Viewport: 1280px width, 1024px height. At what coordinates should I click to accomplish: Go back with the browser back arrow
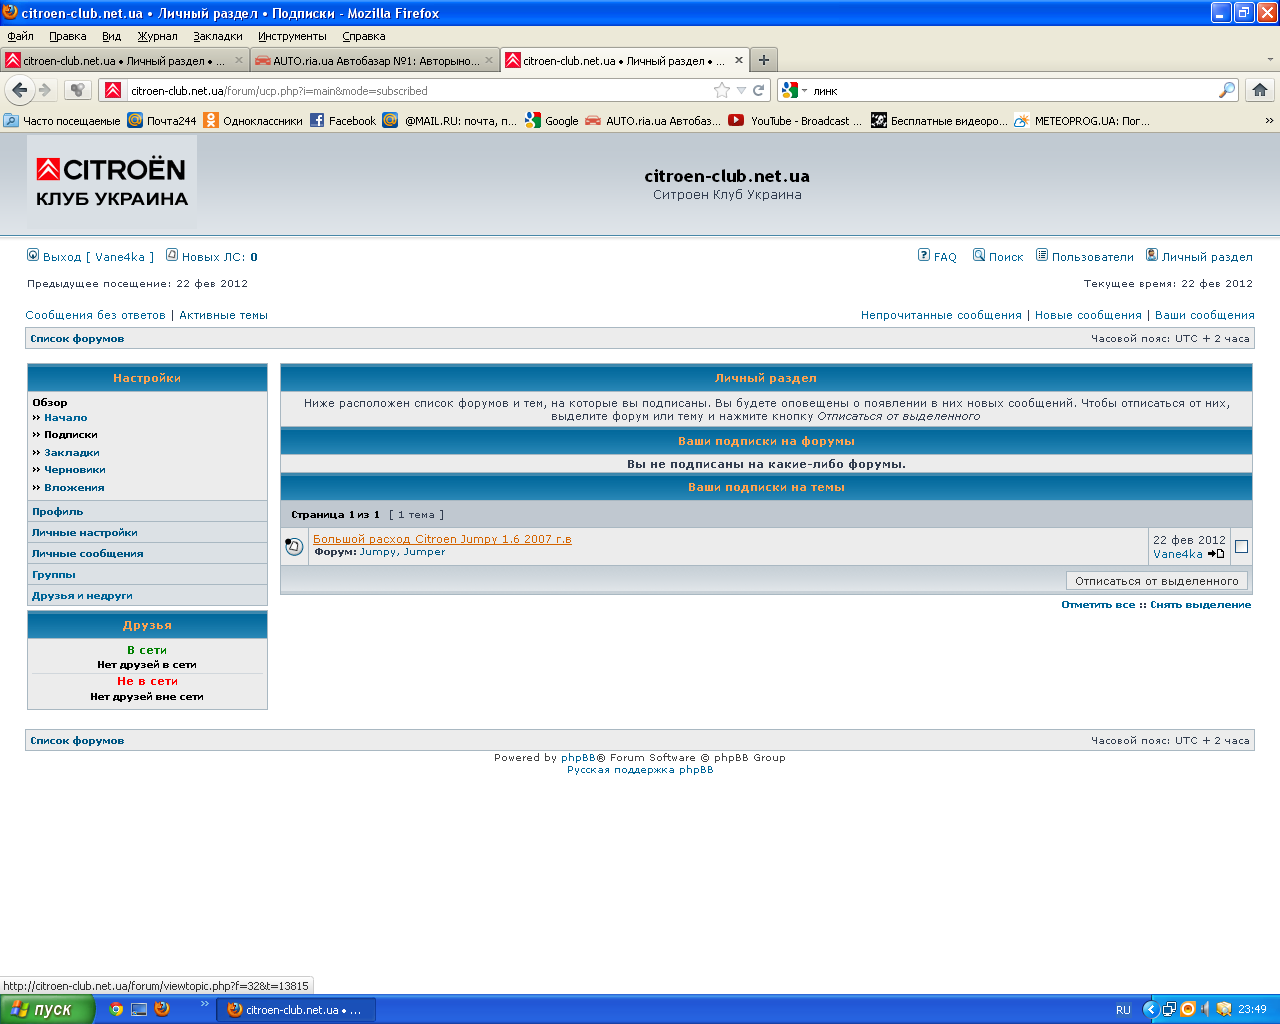20,90
